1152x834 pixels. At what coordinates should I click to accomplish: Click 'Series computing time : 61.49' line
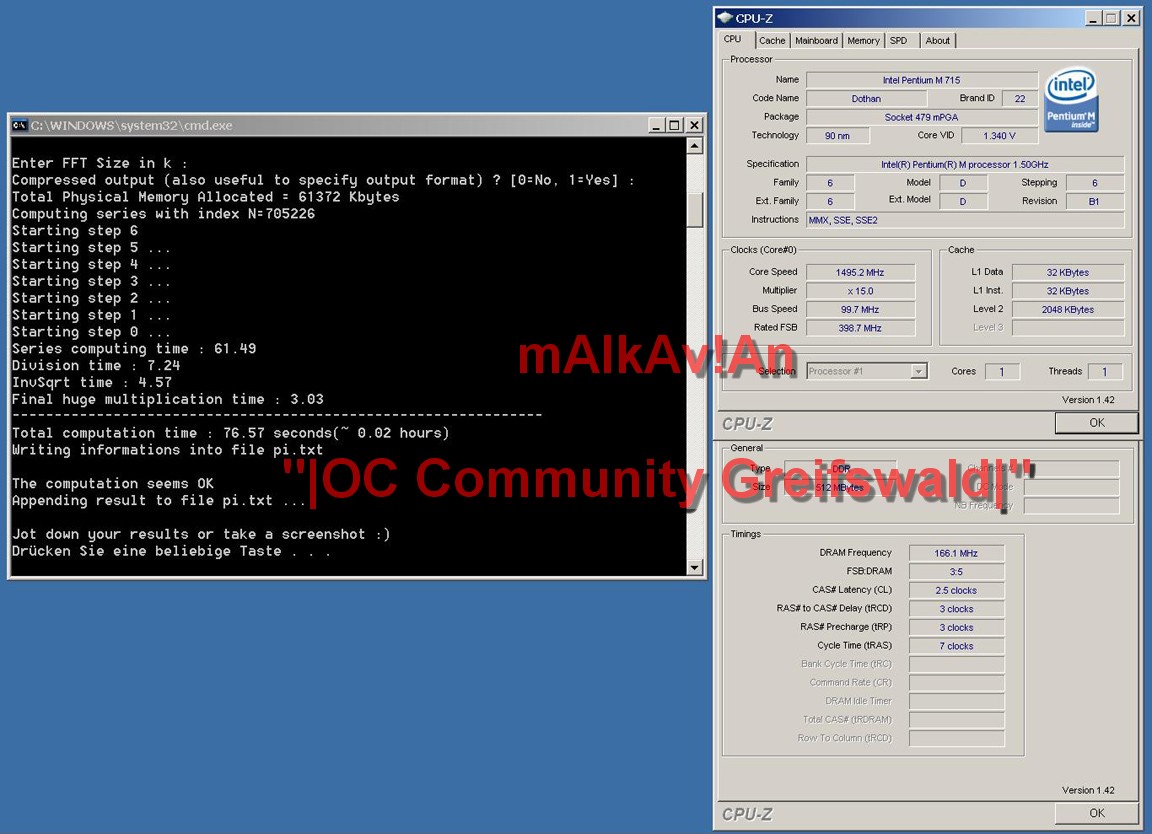point(134,348)
